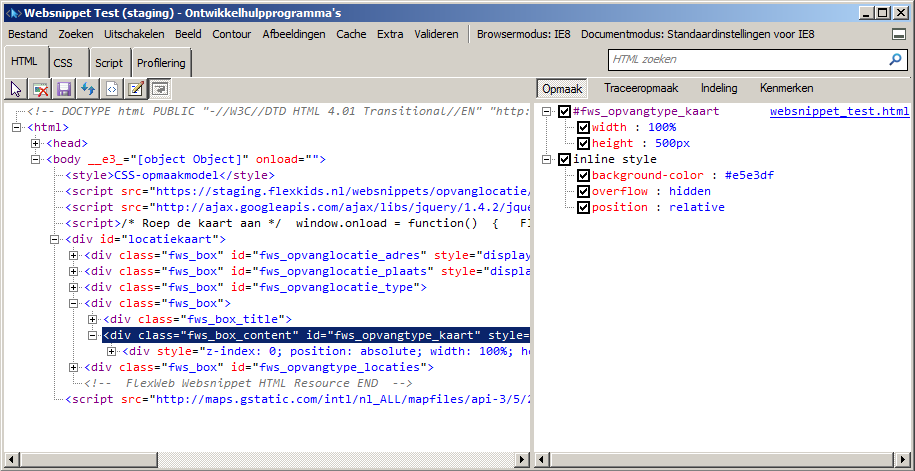This screenshot has width=915, height=471.
Task: Uncheck the width : 100% style property
Action: 583,127
